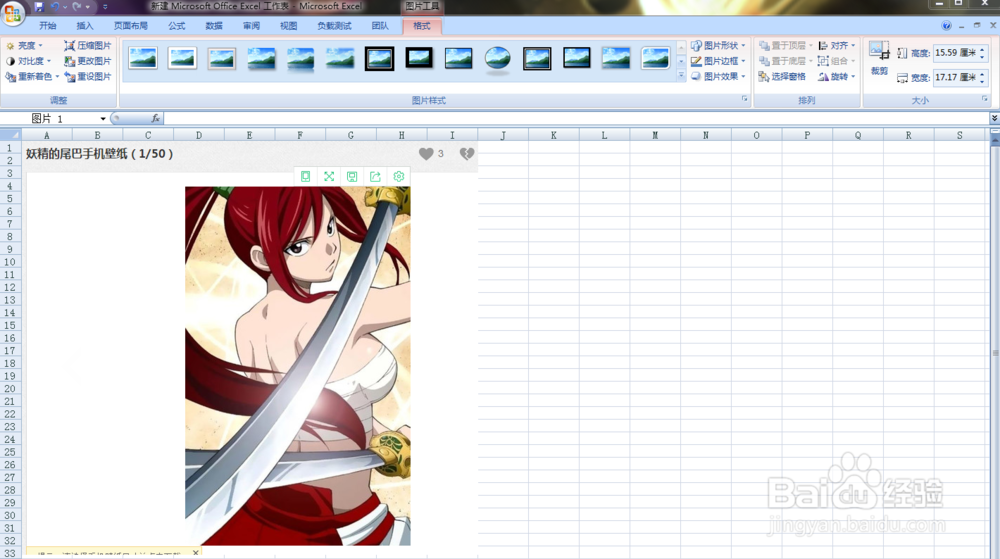Open the 公式 tab

(x=177, y=26)
